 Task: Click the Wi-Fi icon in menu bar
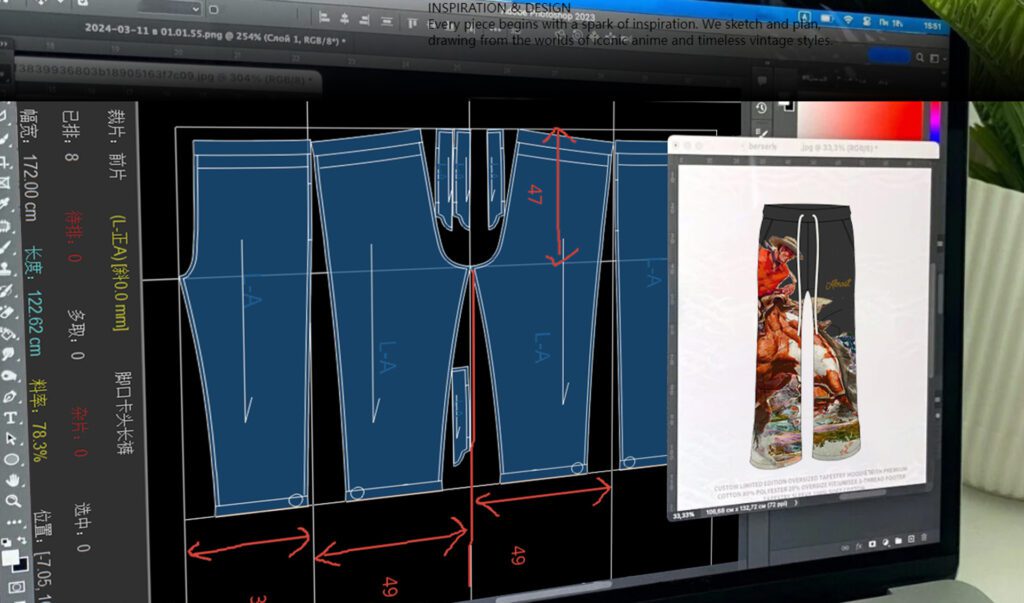848,20
